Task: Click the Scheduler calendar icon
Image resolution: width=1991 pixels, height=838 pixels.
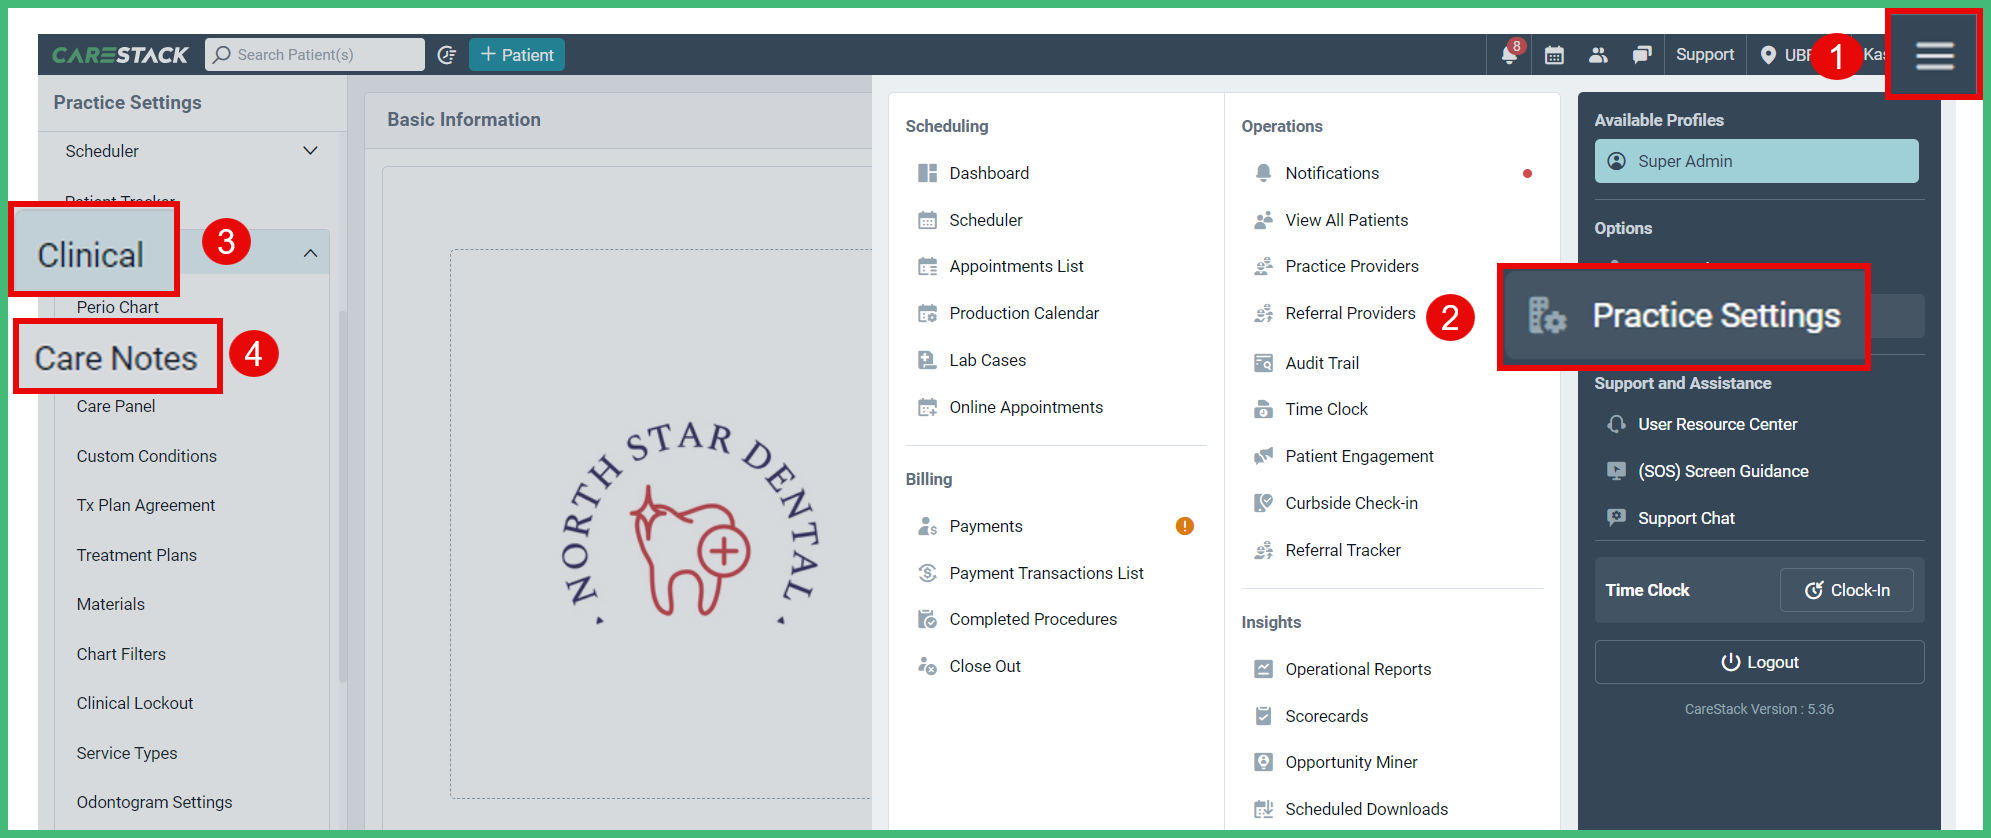Action: [928, 220]
